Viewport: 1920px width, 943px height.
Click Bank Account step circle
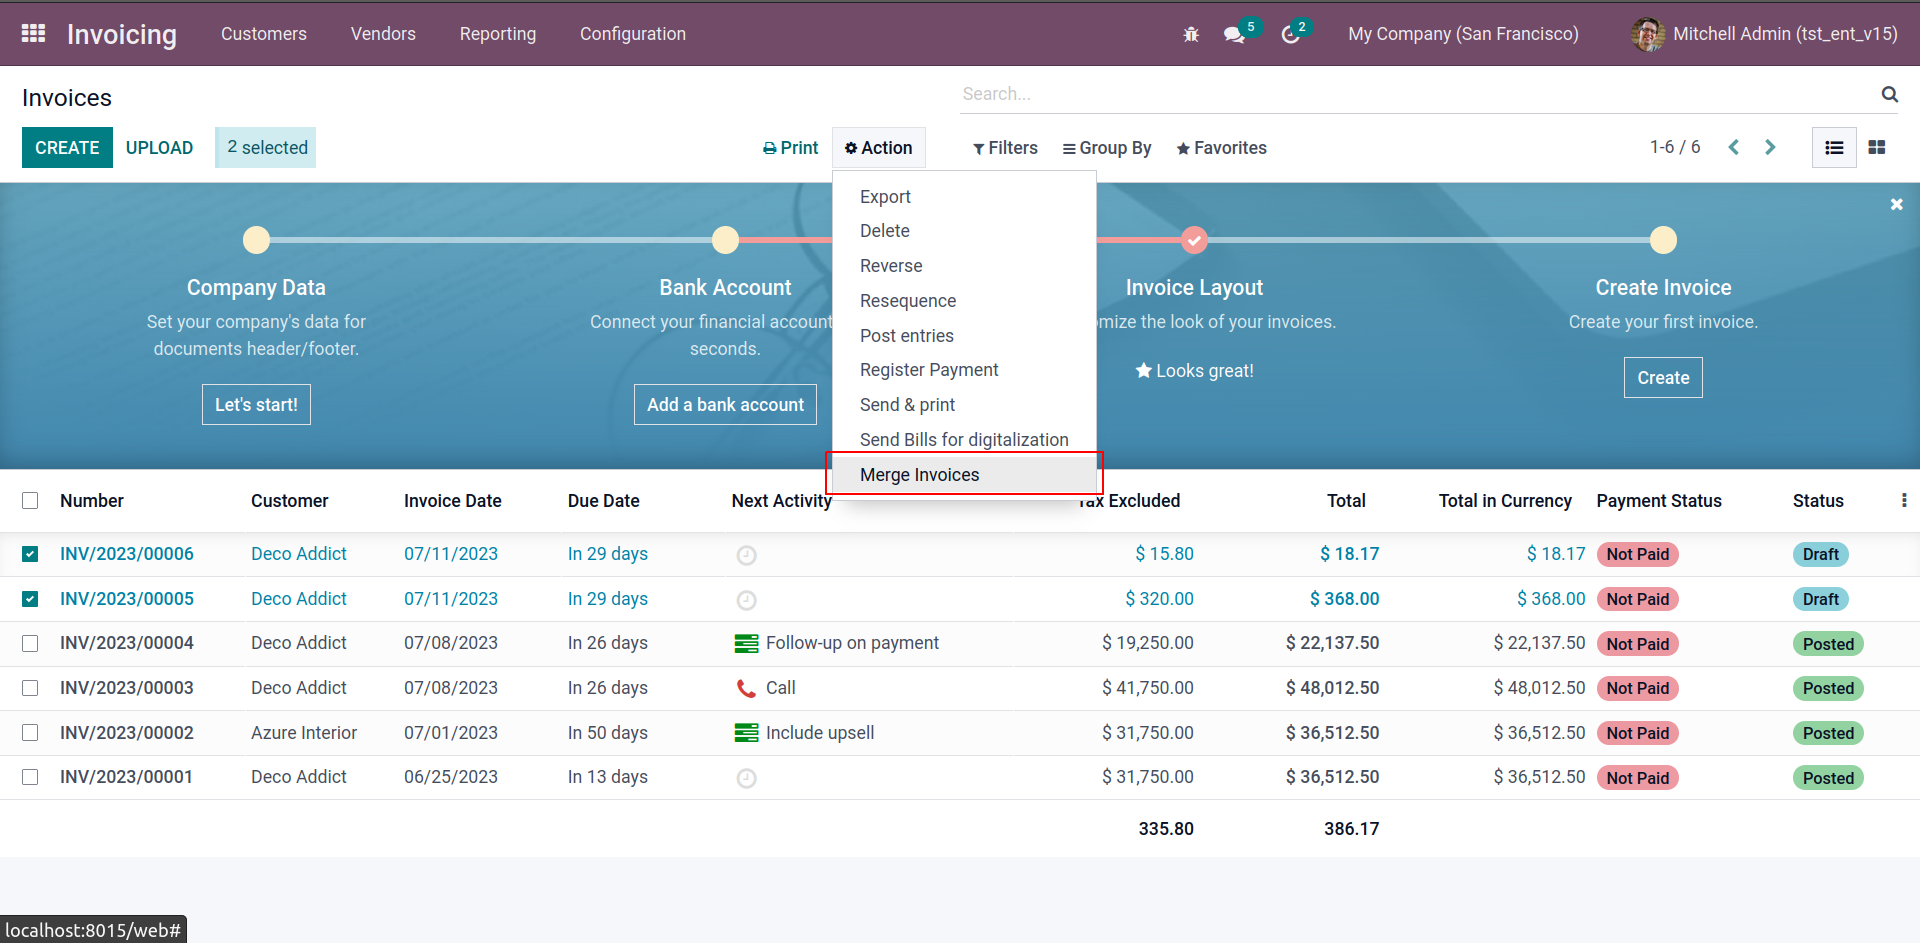[x=725, y=240]
